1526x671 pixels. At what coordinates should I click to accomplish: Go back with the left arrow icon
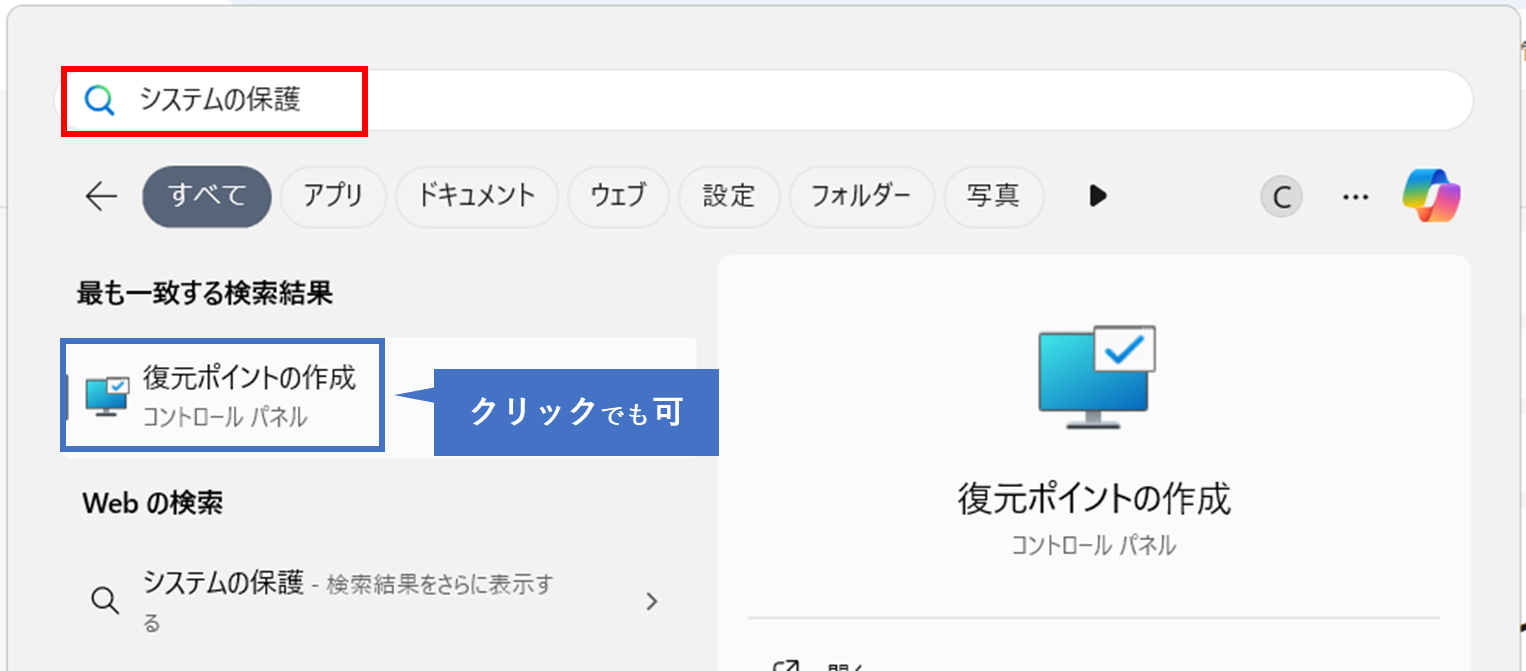click(x=101, y=197)
